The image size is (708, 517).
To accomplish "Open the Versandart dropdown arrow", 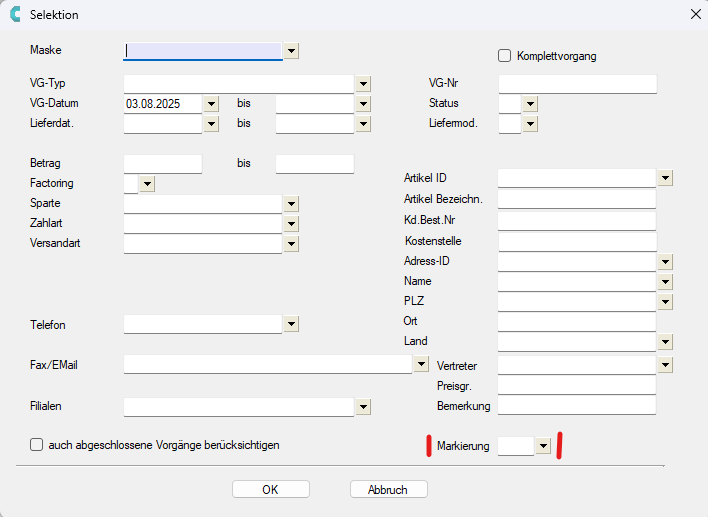I will (292, 244).
